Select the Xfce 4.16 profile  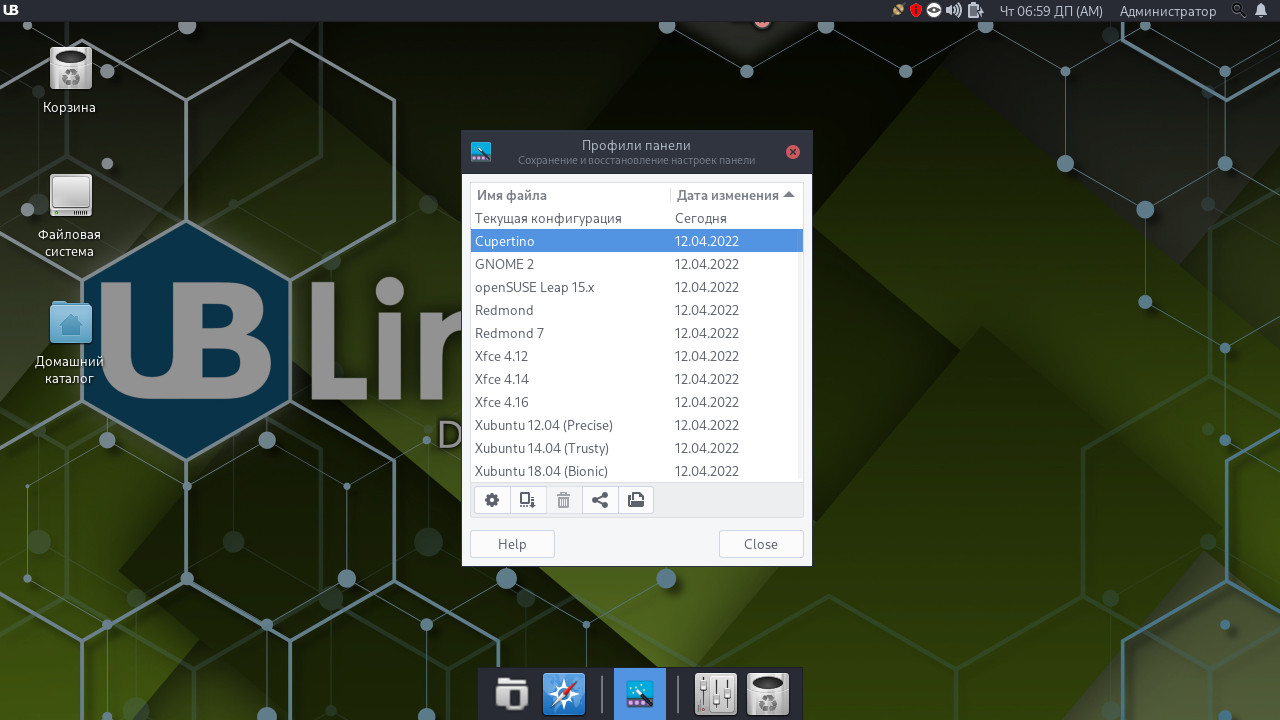point(637,402)
